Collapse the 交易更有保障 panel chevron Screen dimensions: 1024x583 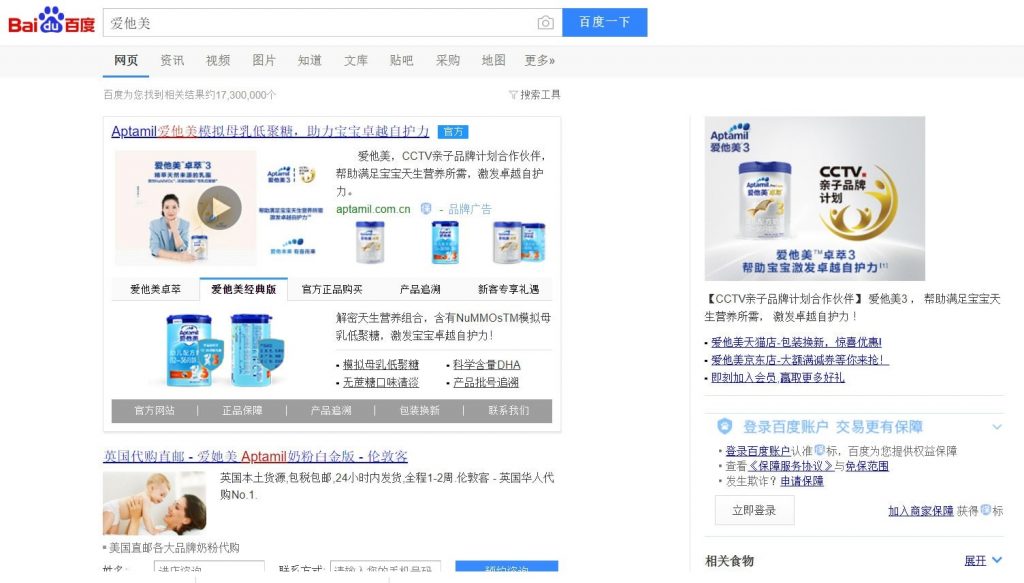click(997, 427)
